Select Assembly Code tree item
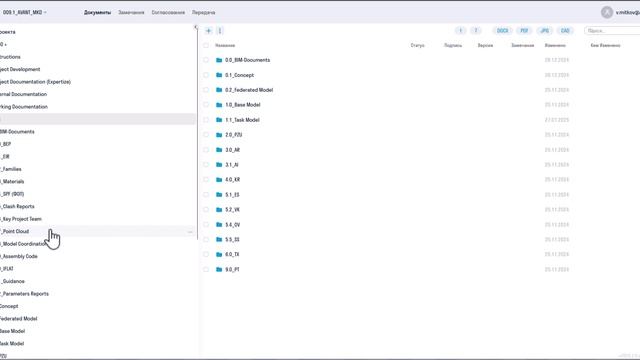 [x=19, y=256]
